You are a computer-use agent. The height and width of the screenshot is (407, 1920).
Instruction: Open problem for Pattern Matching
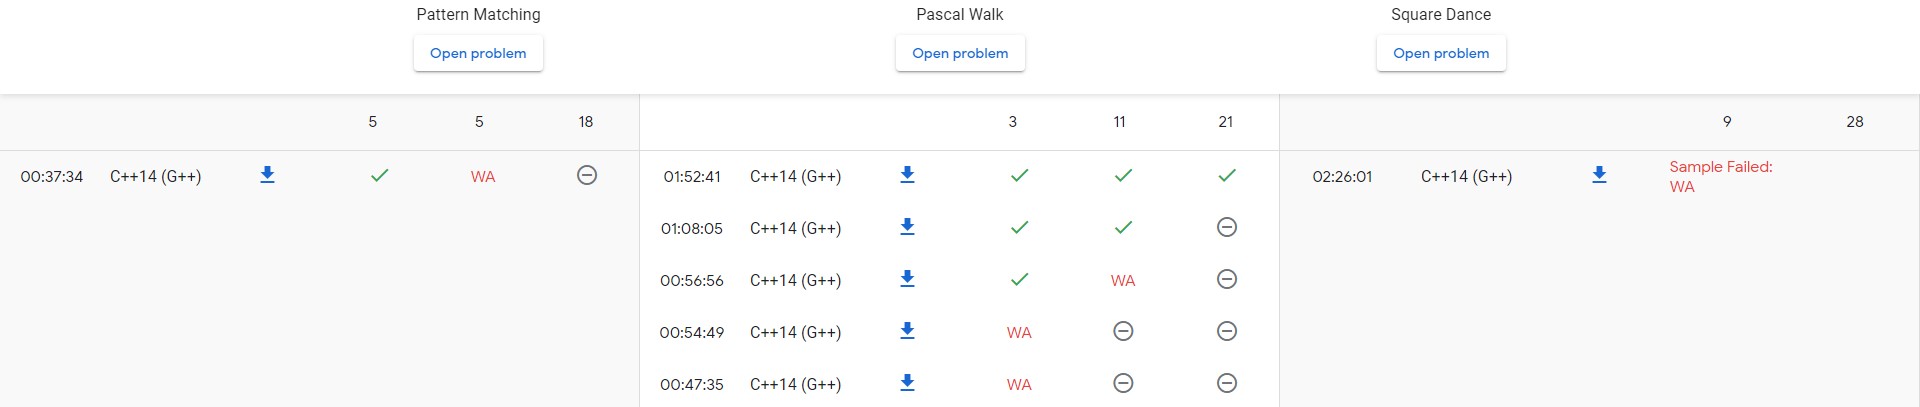click(478, 54)
